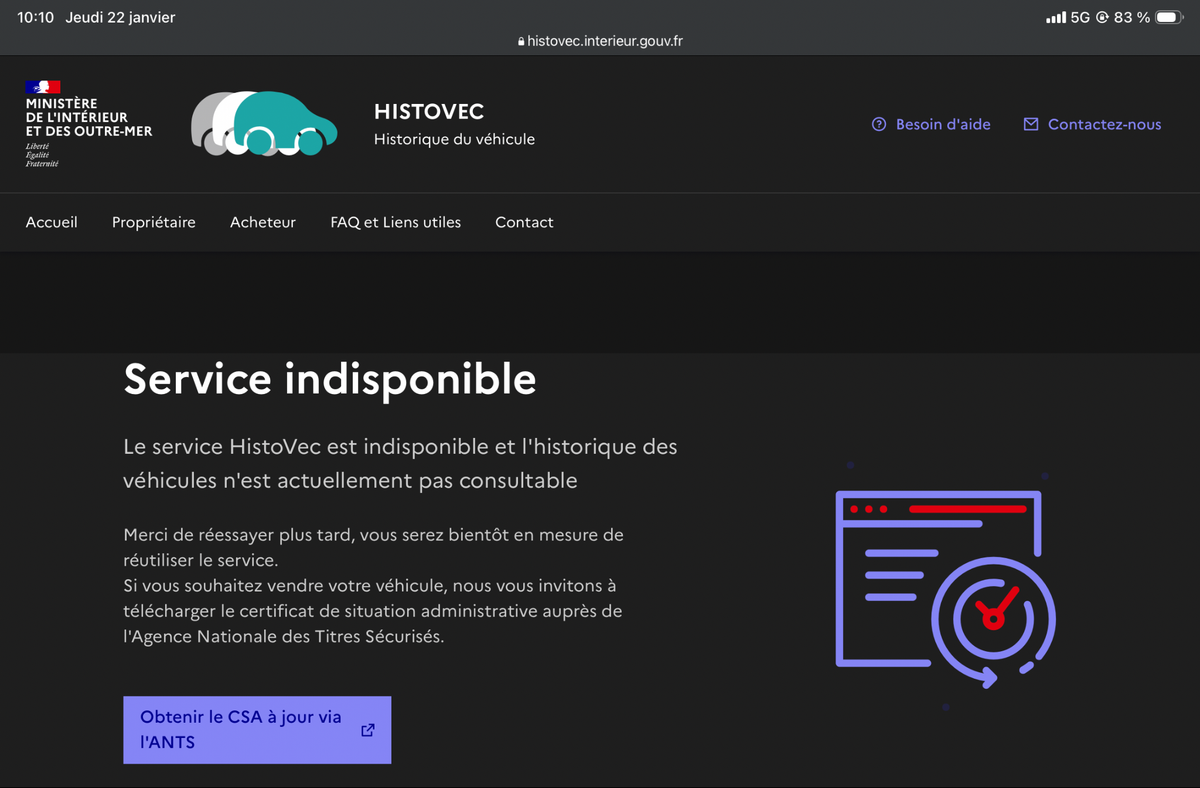The height and width of the screenshot is (788, 1200).
Task: Click the external link arrow icon
Action: coord(368,730)
